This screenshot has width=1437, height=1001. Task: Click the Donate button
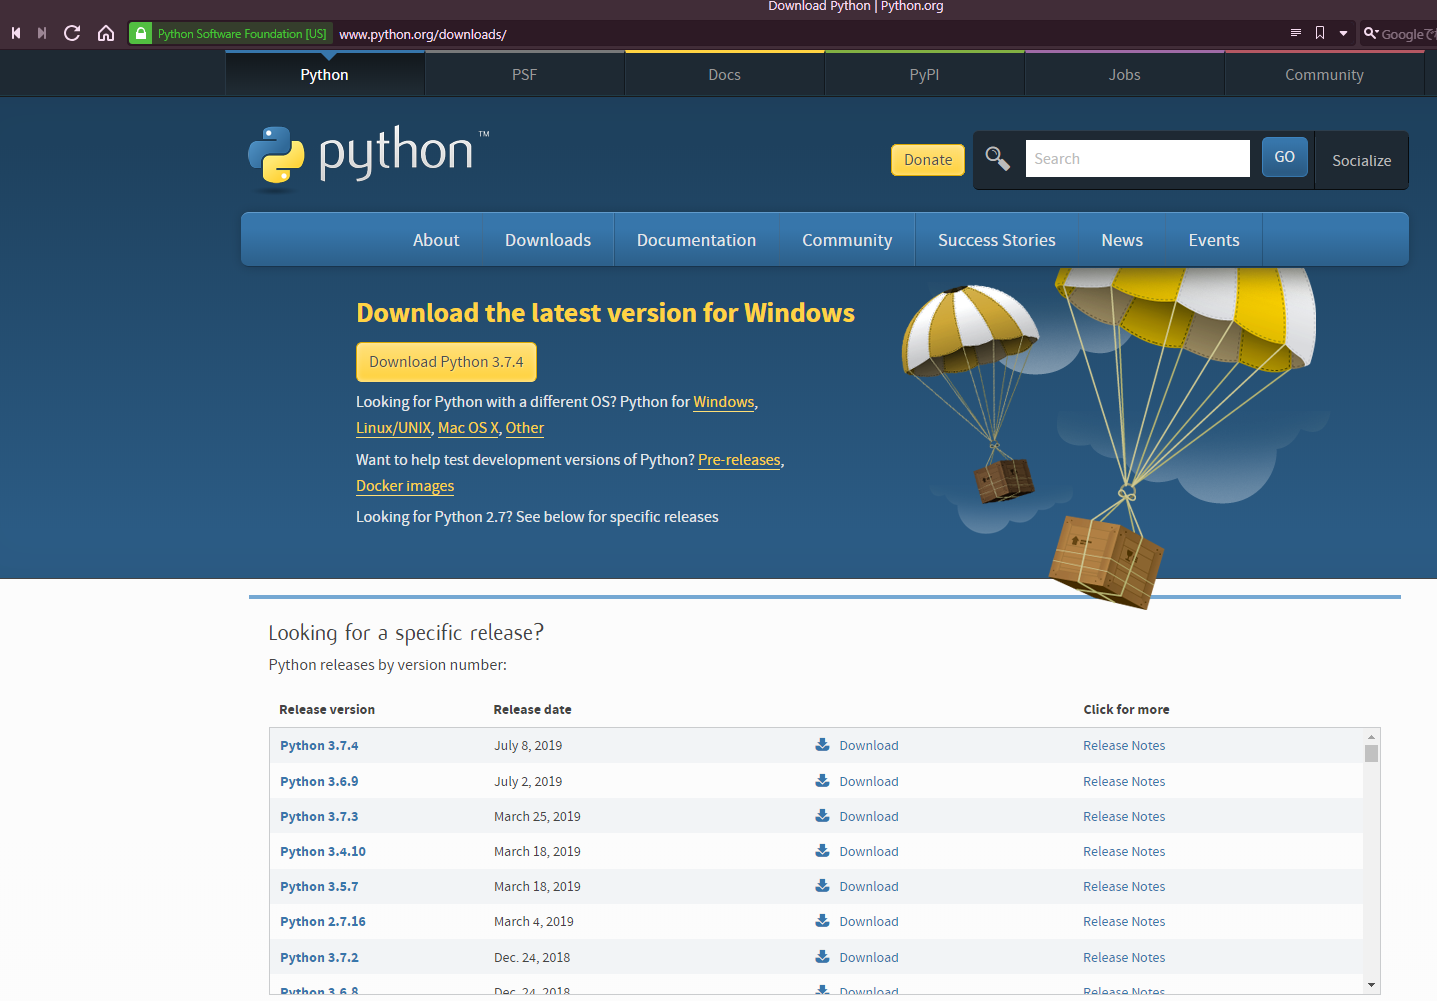tap(927, 160)
